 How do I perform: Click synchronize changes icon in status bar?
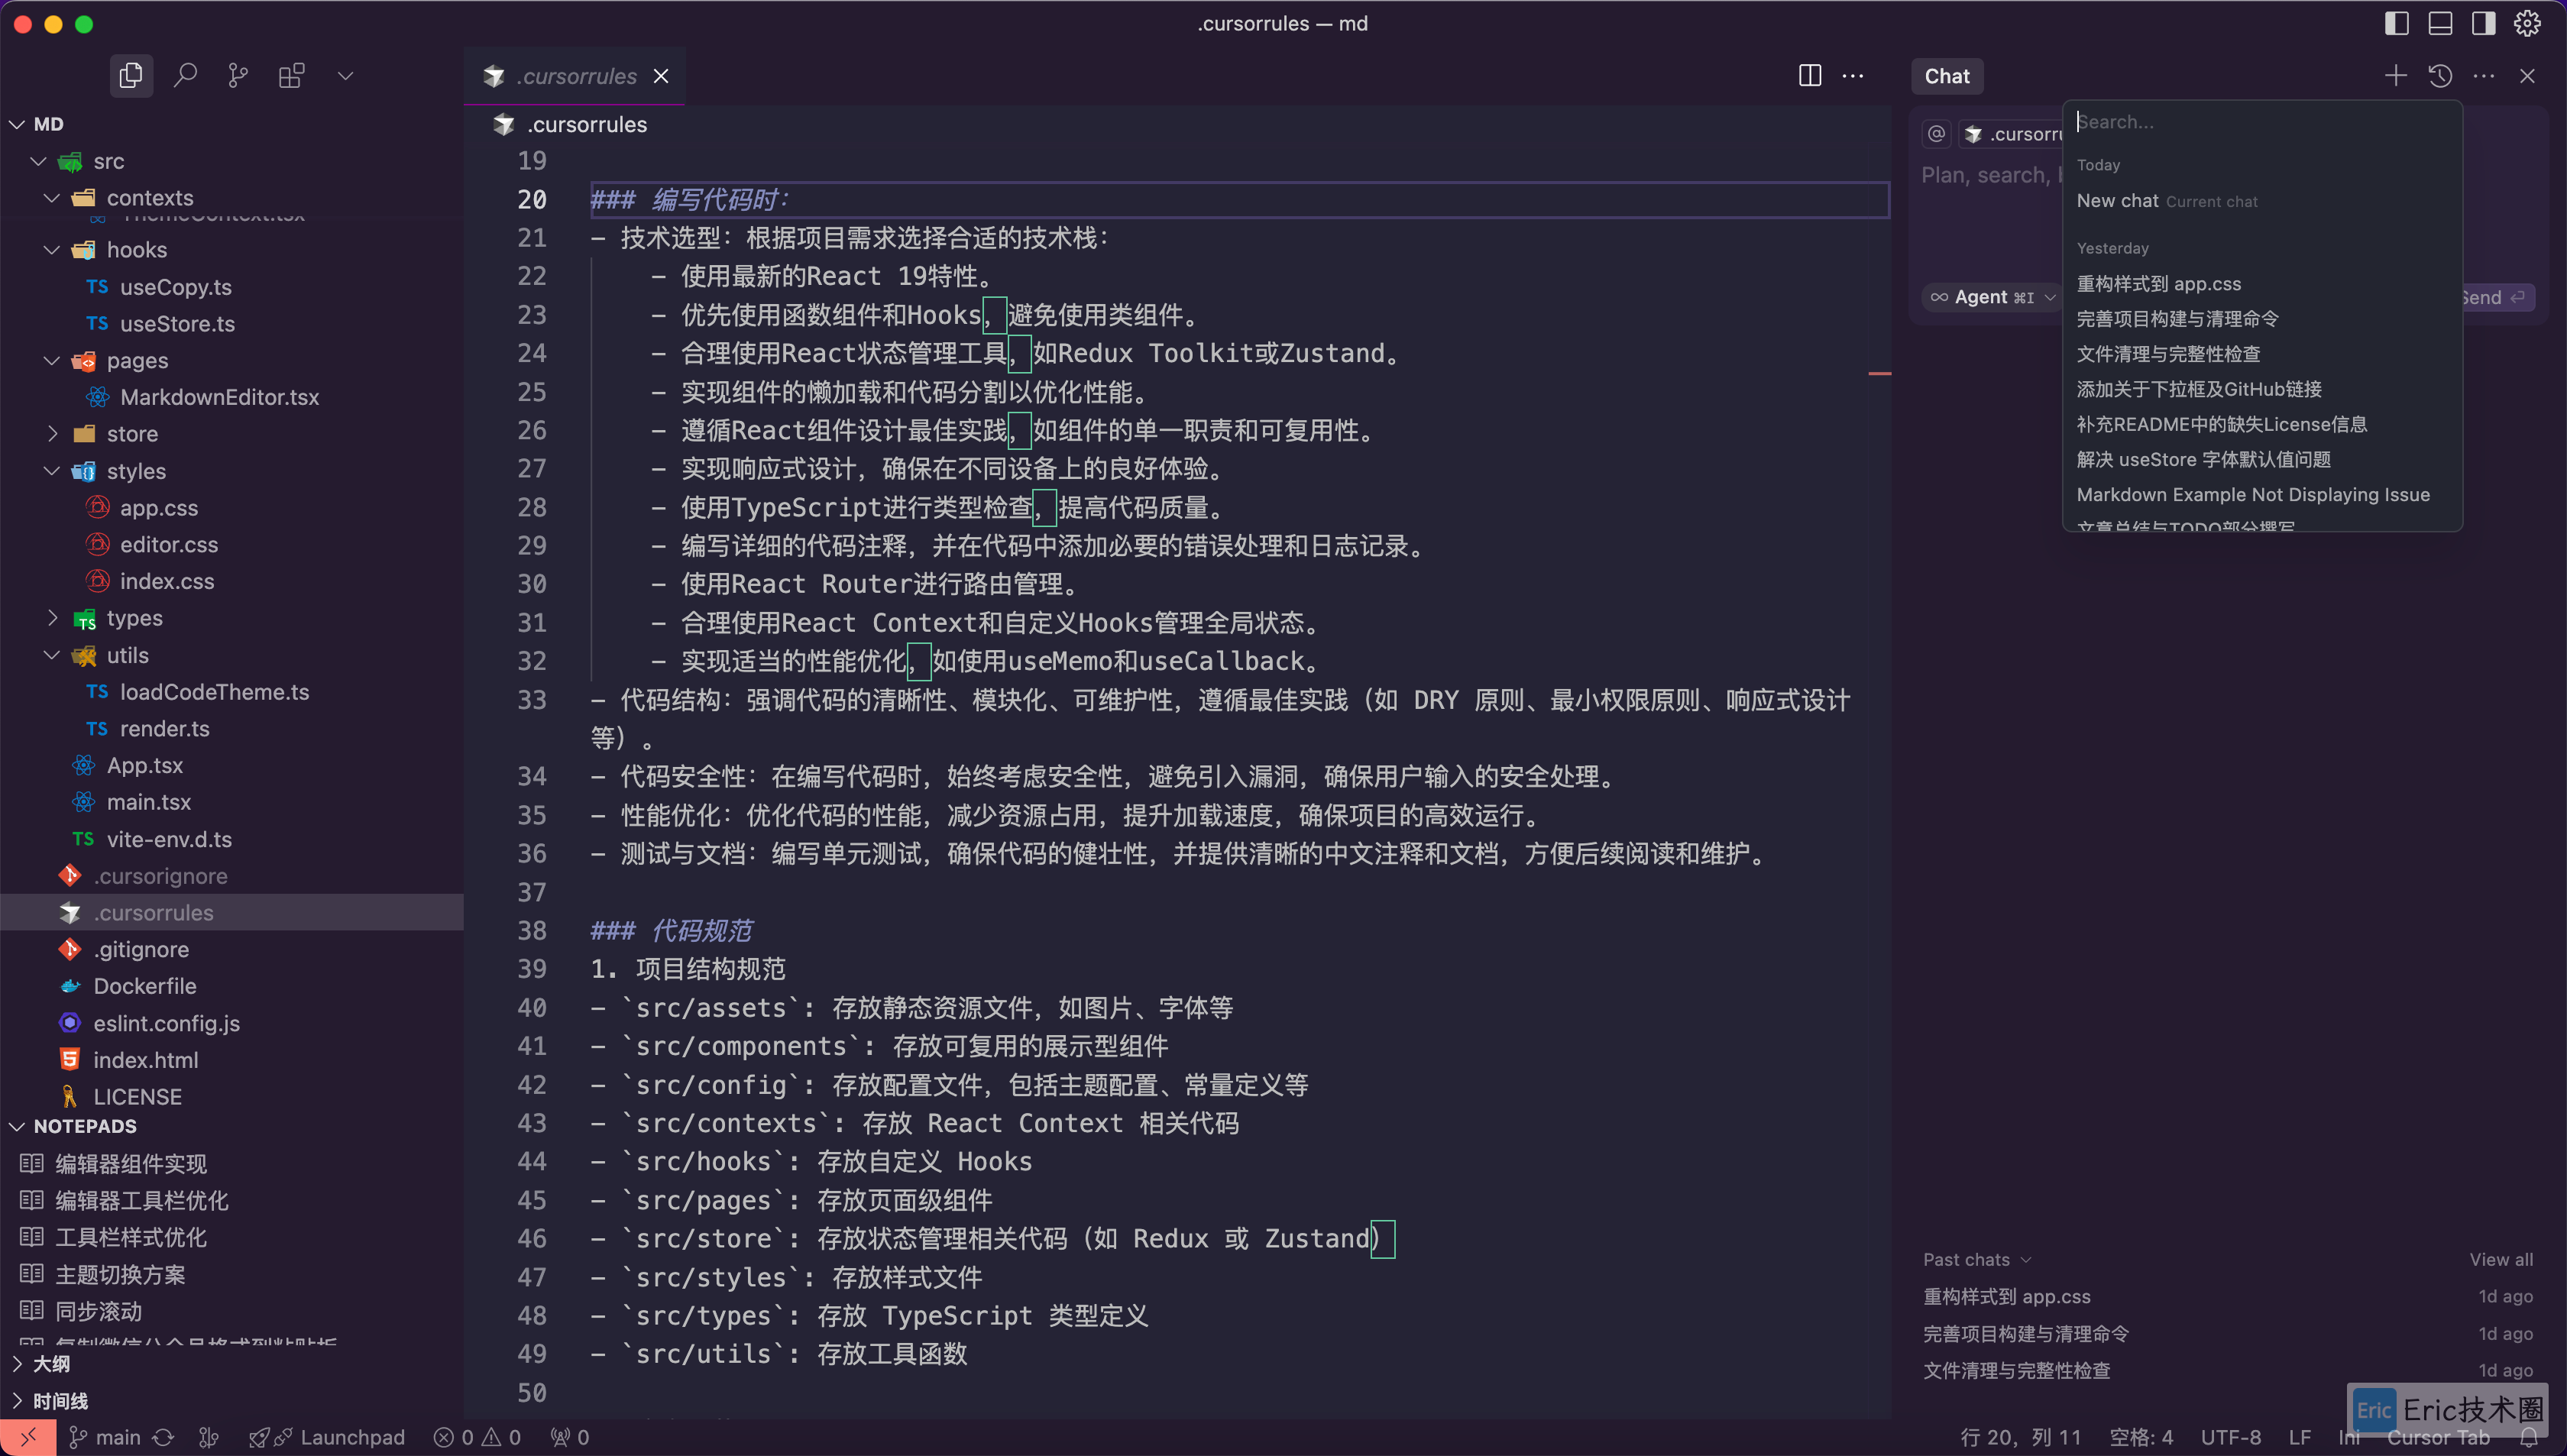tap(163, 1437)
